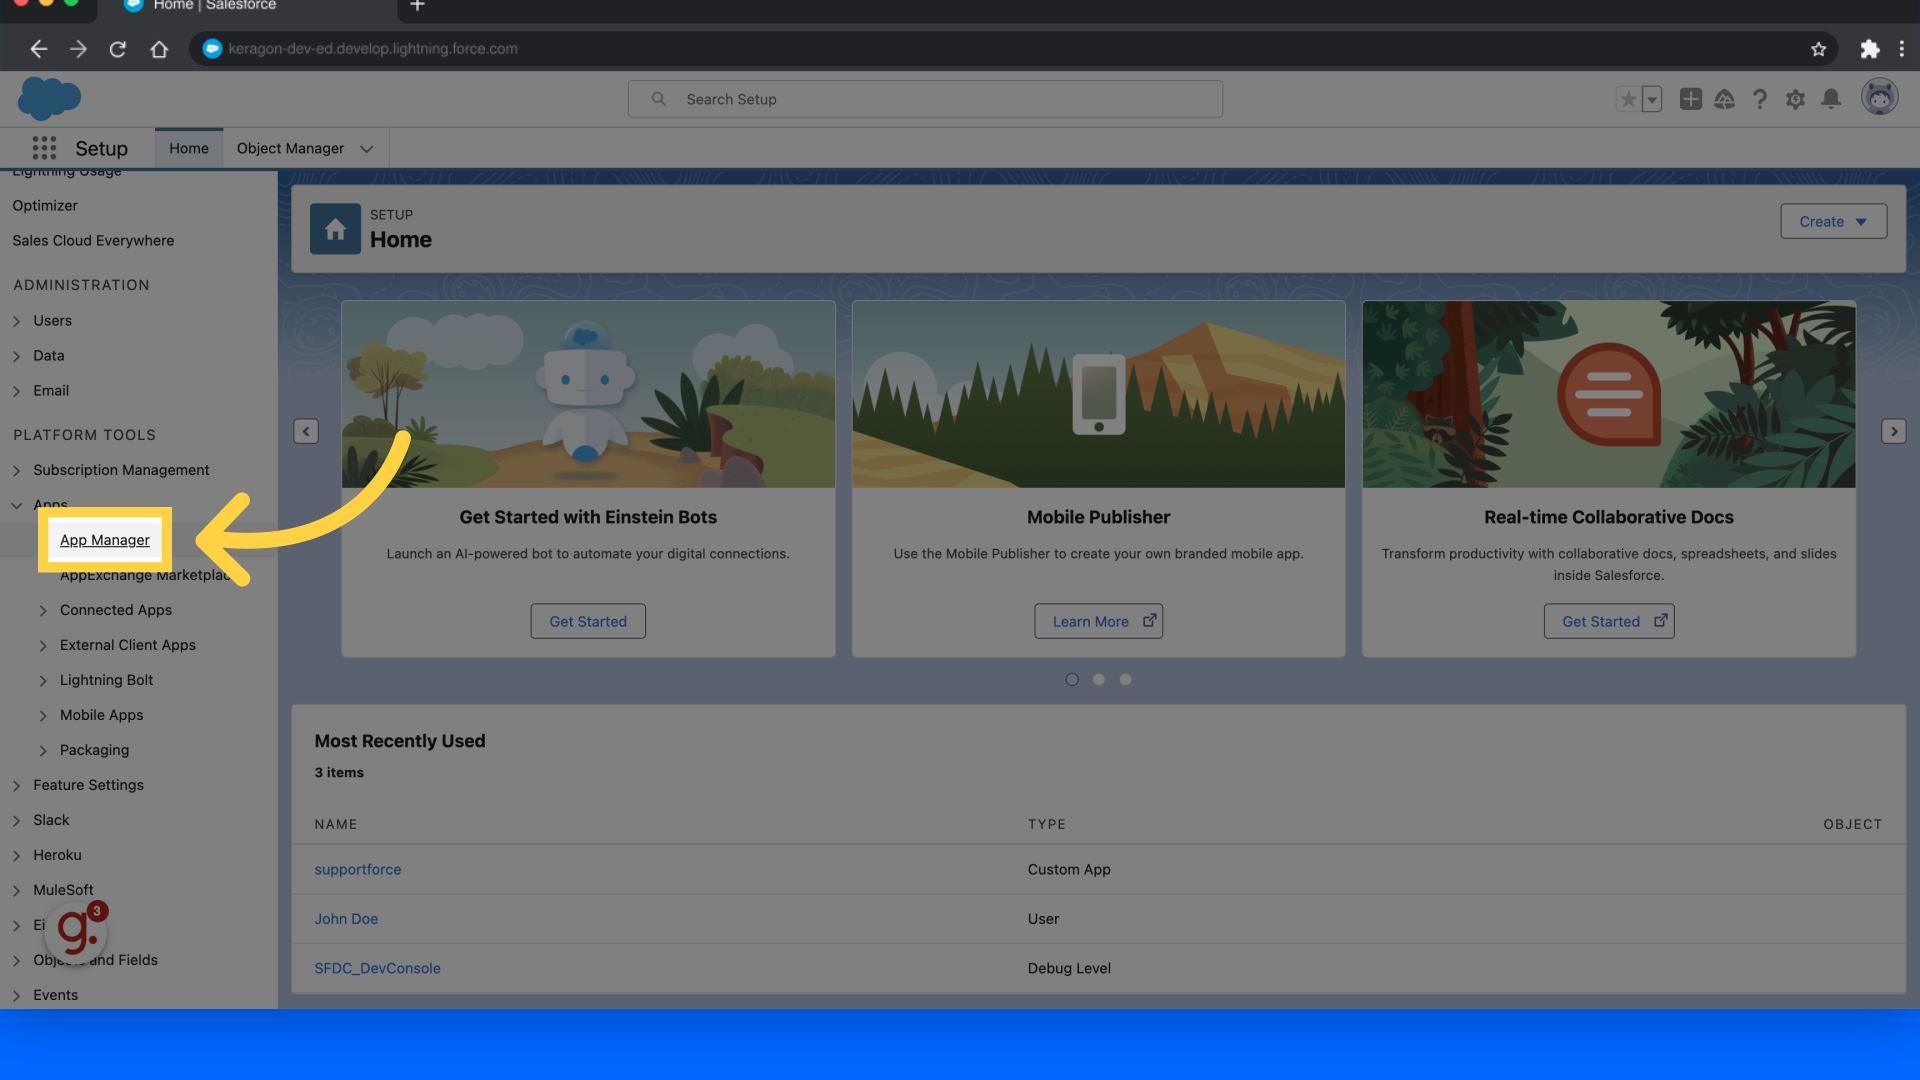Viewport: 1920px width, 1080px height.
Task: Open the browser's three-dot menu
Action: (1902, 49)
